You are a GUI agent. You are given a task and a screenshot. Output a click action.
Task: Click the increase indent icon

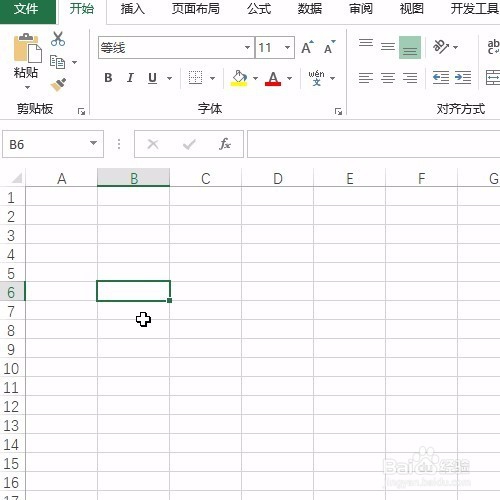[463, 78]
